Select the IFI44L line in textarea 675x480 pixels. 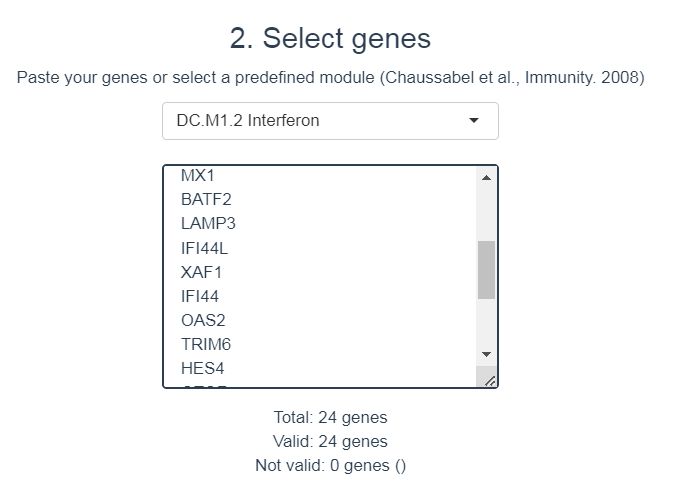204,248
